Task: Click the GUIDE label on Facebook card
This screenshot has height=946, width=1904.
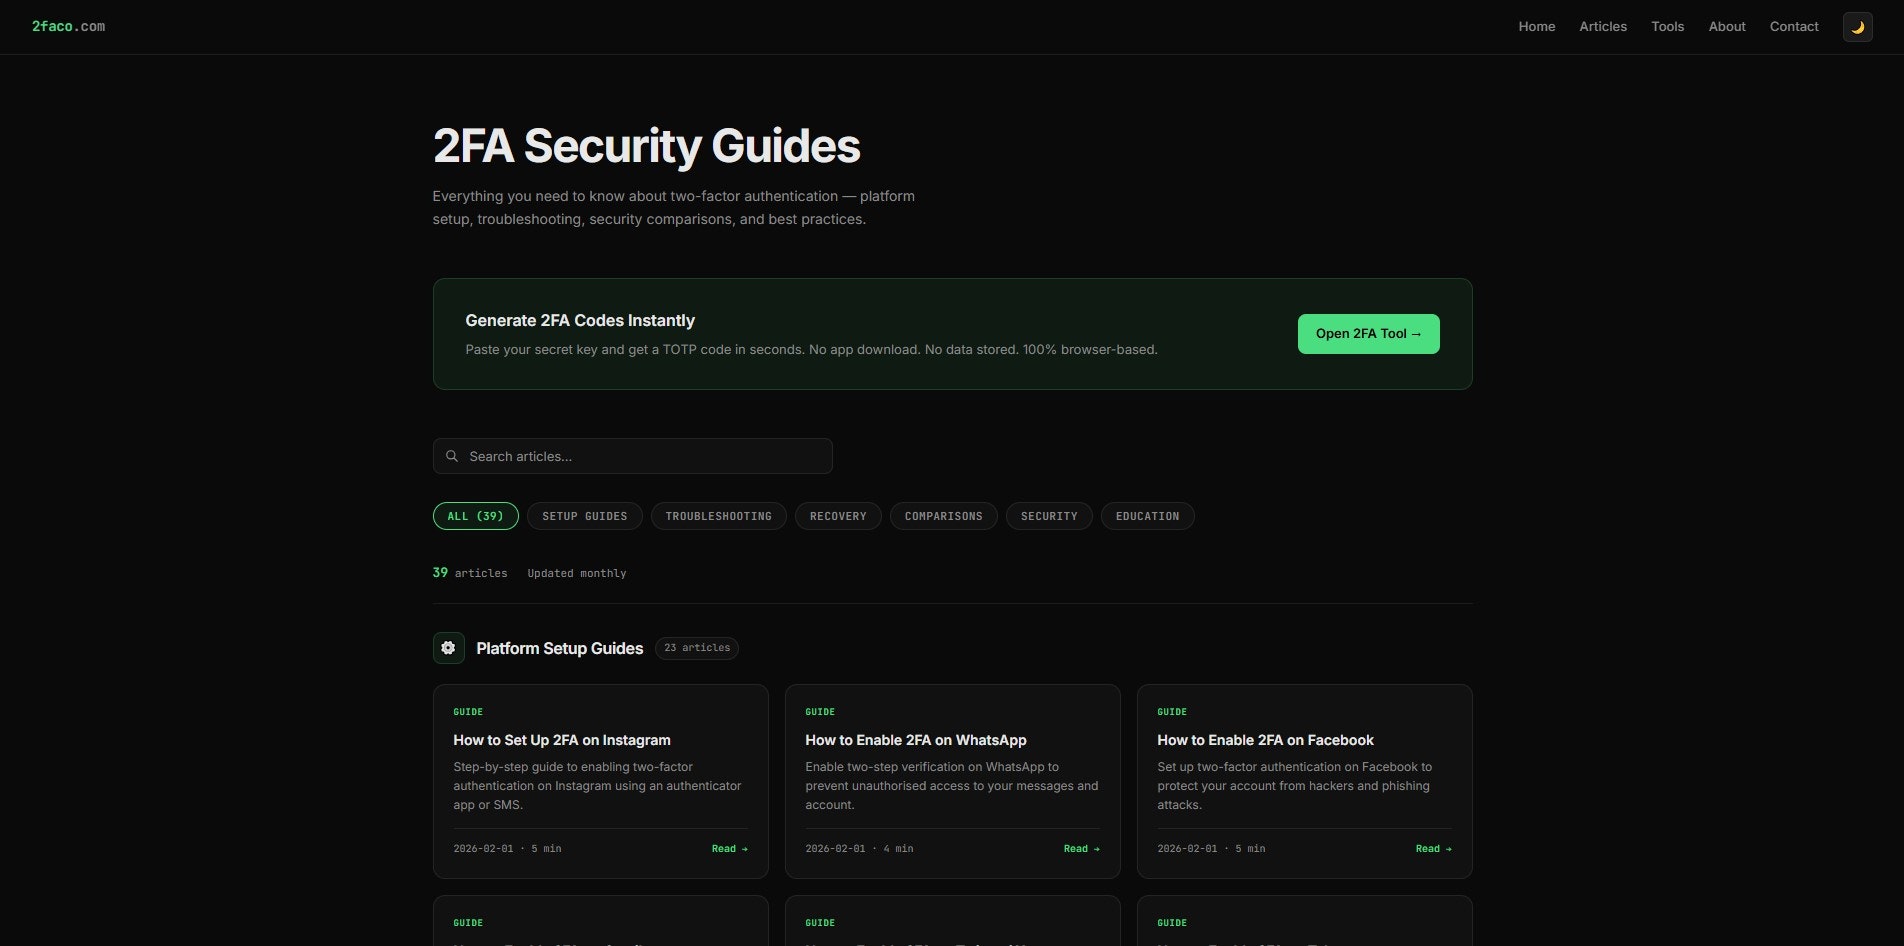Action: pyautogui.click(x=1172, y=712)
